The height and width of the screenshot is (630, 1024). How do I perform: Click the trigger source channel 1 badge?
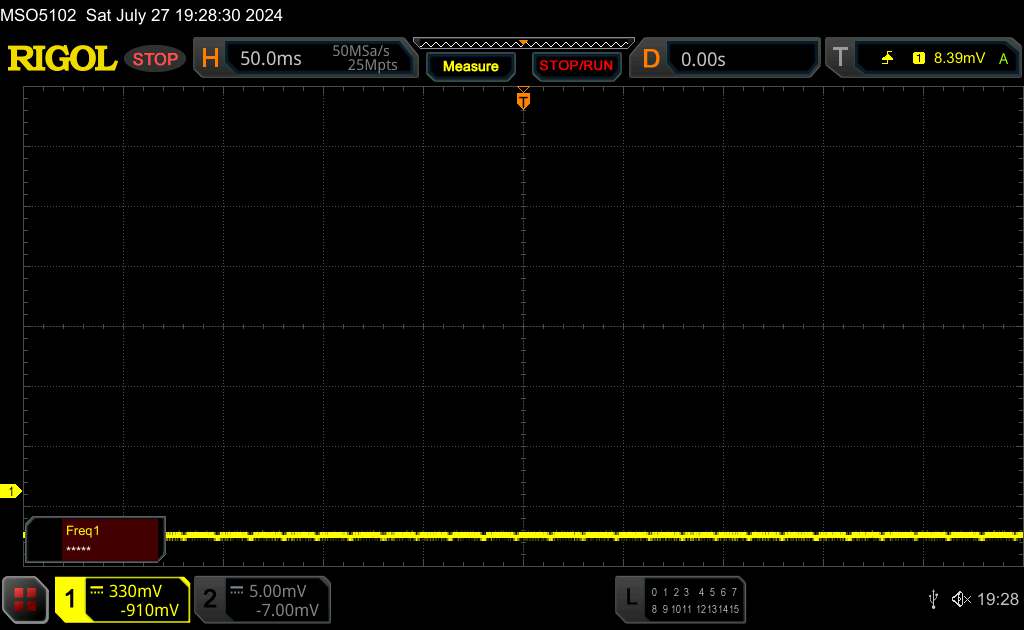click(919, 59)
